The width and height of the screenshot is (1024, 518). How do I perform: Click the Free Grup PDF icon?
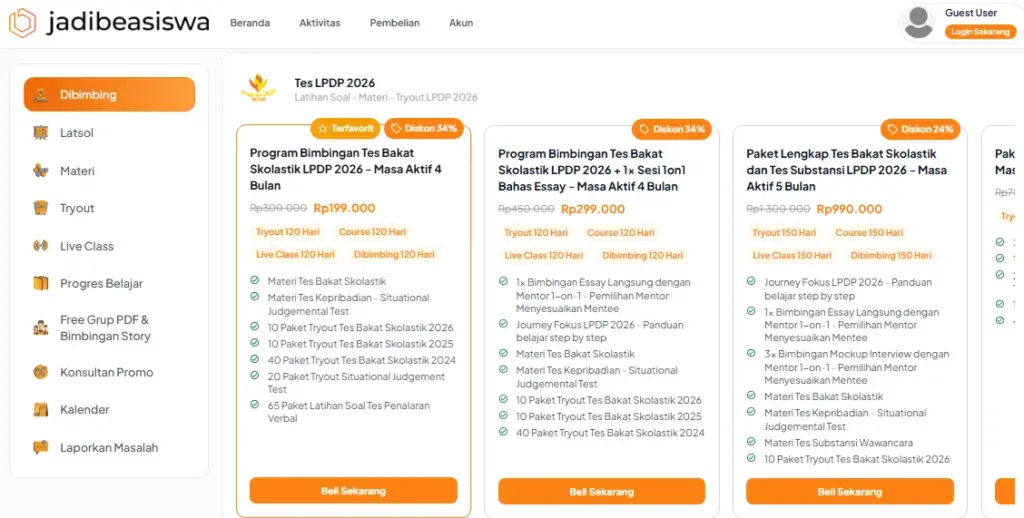(40, 328)
